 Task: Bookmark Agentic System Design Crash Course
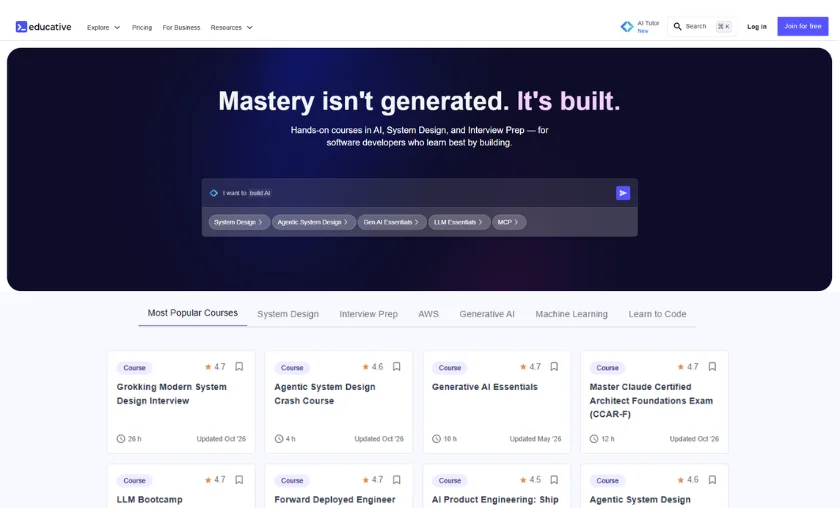pos(396,367)
